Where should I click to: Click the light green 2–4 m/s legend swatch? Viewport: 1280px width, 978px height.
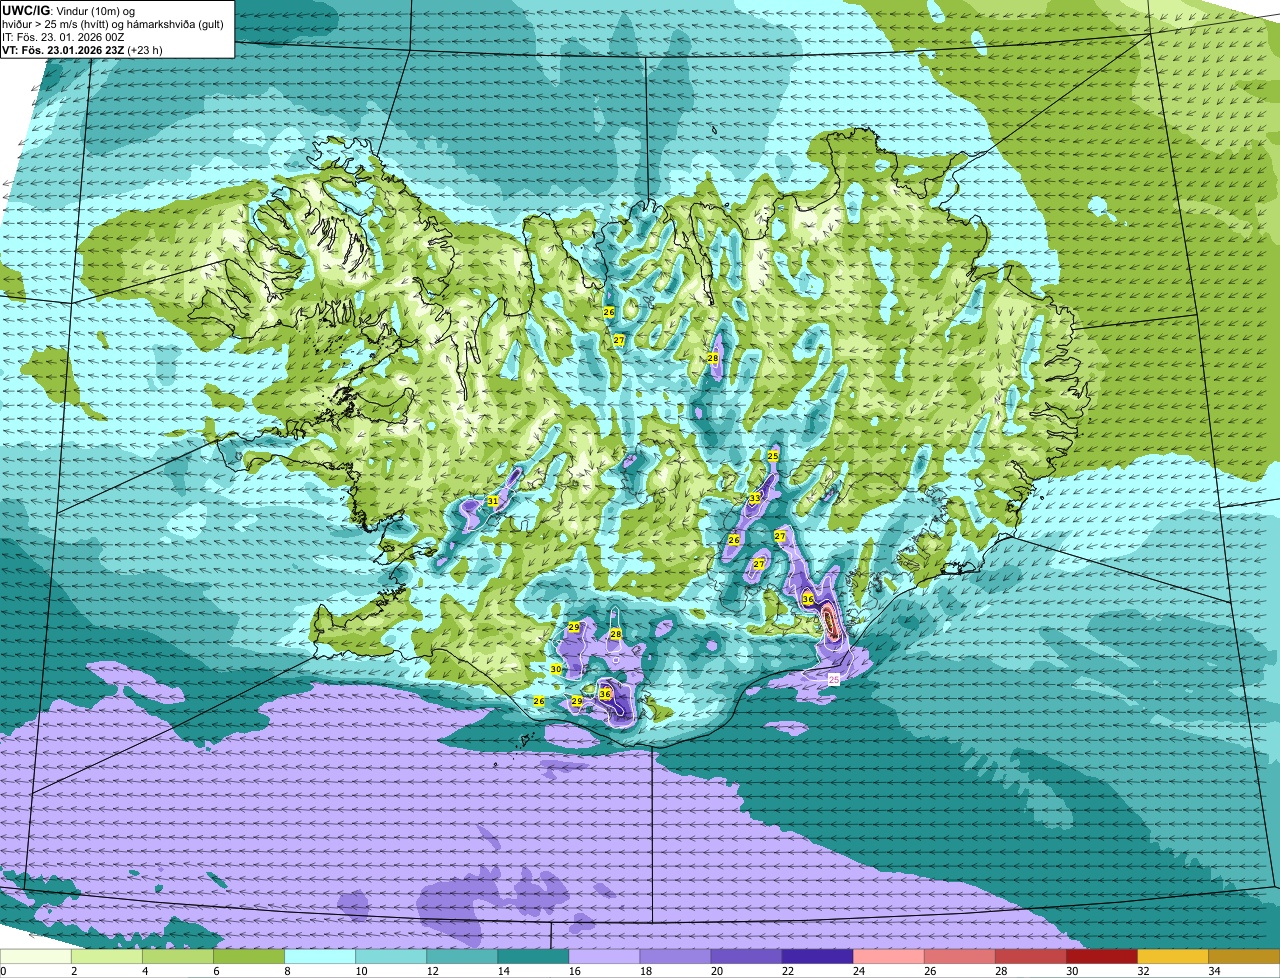[x=107, y=956]
